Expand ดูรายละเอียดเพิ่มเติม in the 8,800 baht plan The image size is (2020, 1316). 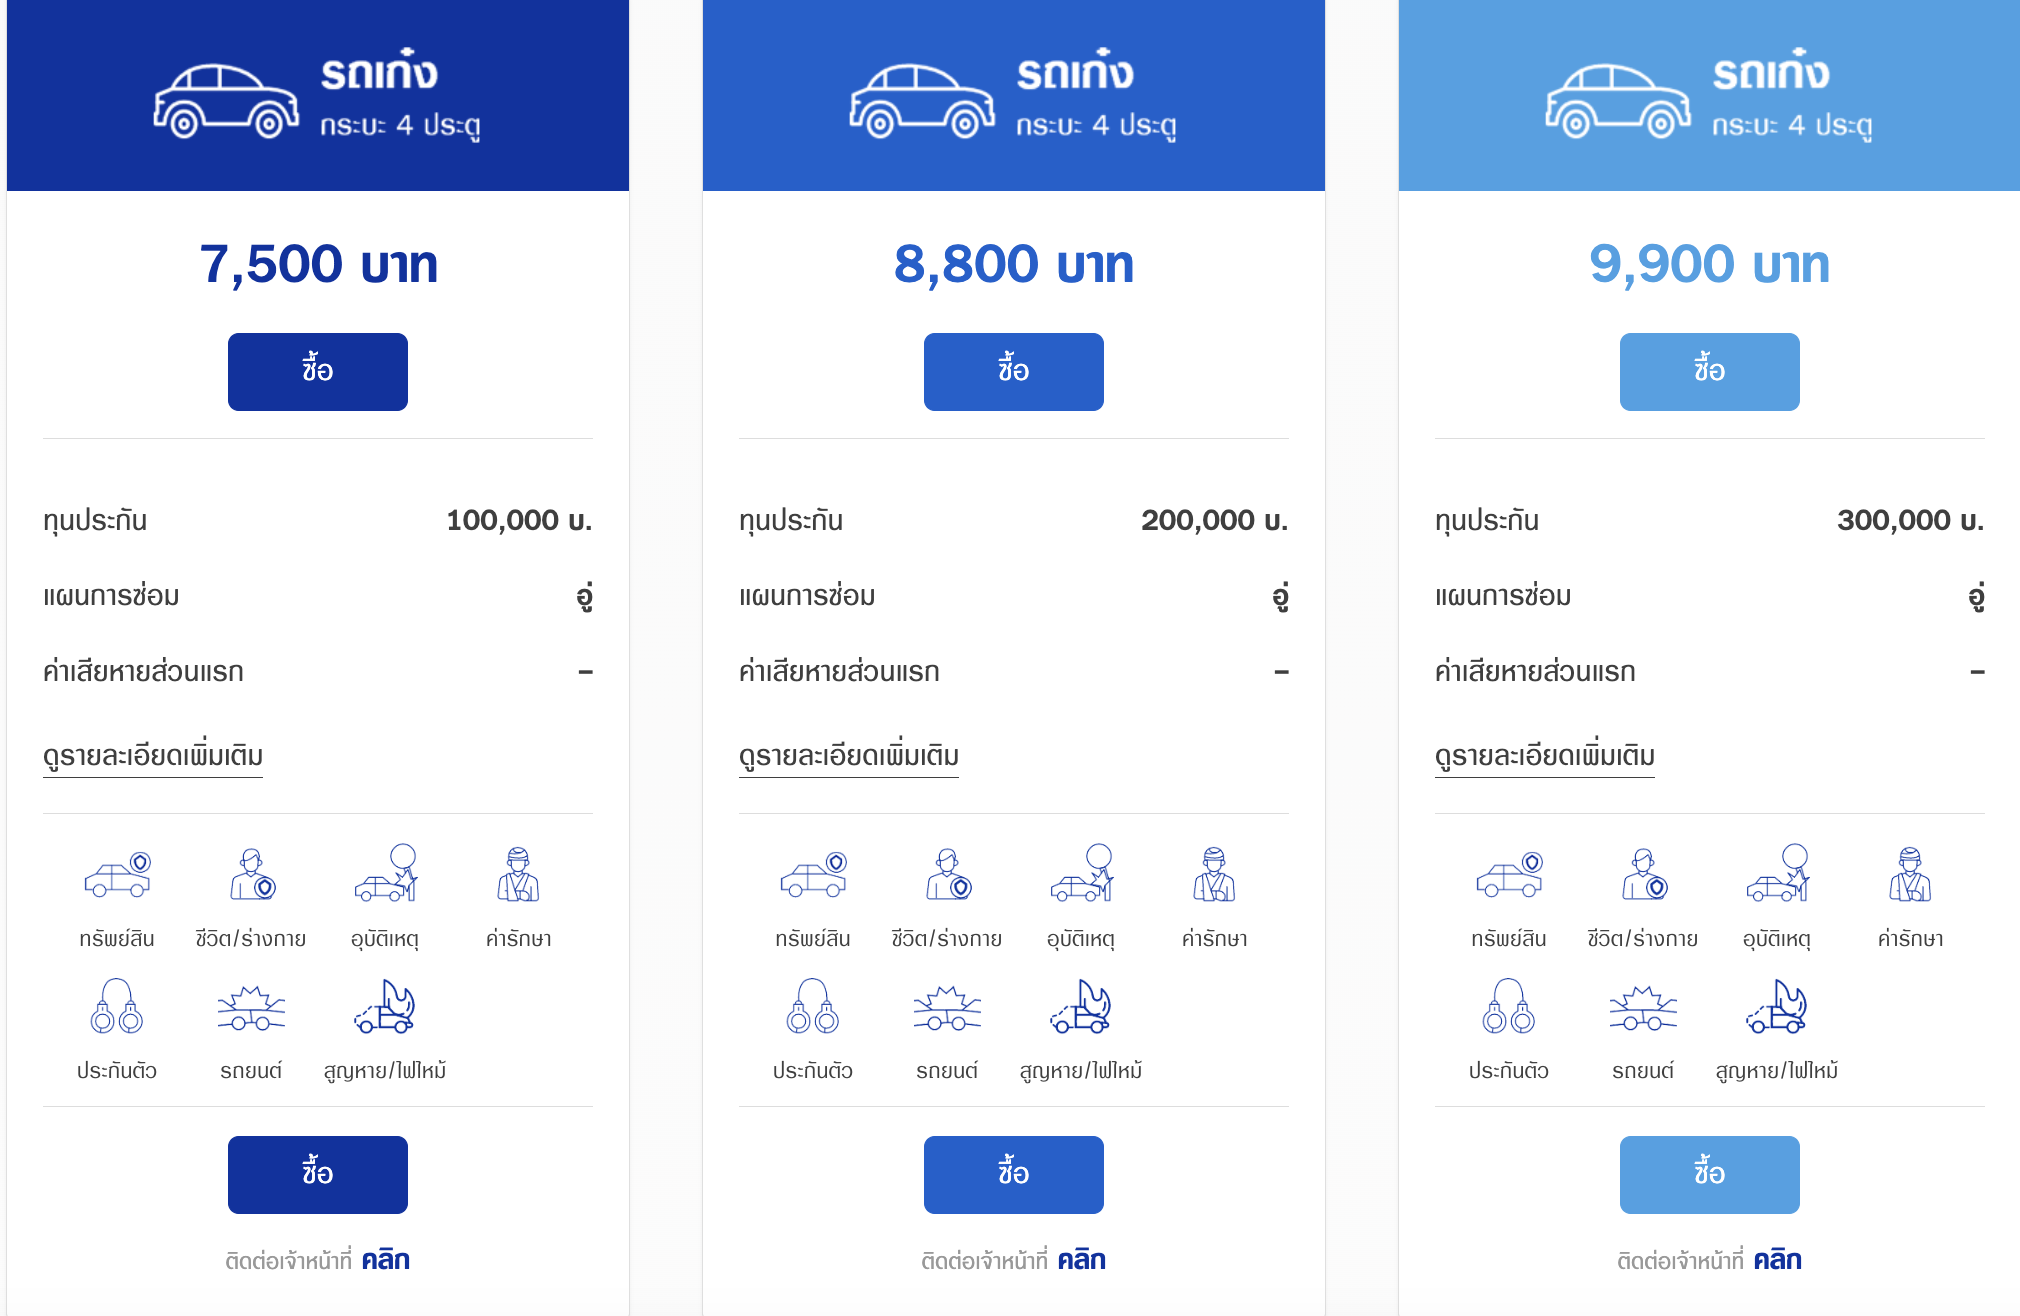[849, 756]
